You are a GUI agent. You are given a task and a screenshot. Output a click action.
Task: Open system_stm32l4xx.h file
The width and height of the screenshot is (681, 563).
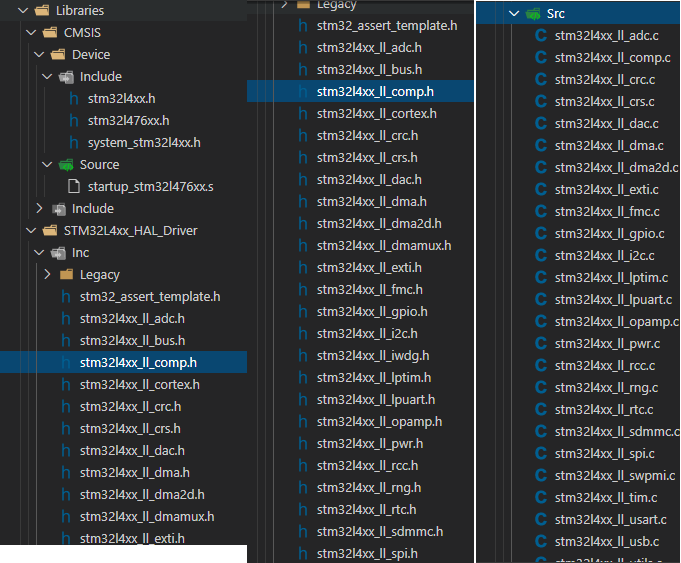[x=144, y=143]
